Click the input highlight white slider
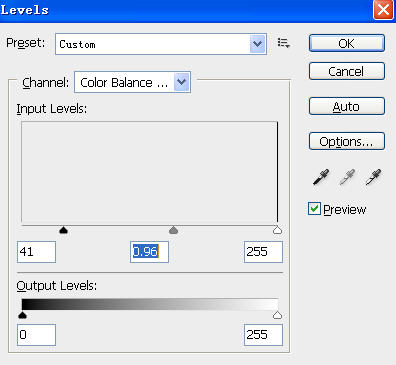 click(277, 230)
